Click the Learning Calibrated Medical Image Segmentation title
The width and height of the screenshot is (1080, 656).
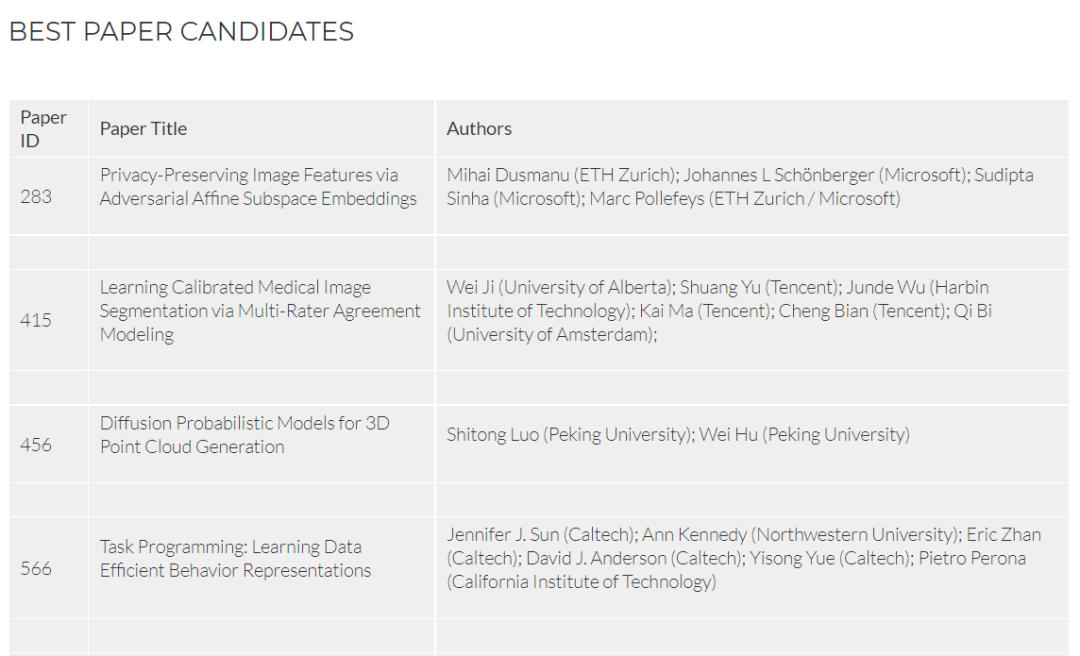260,311
